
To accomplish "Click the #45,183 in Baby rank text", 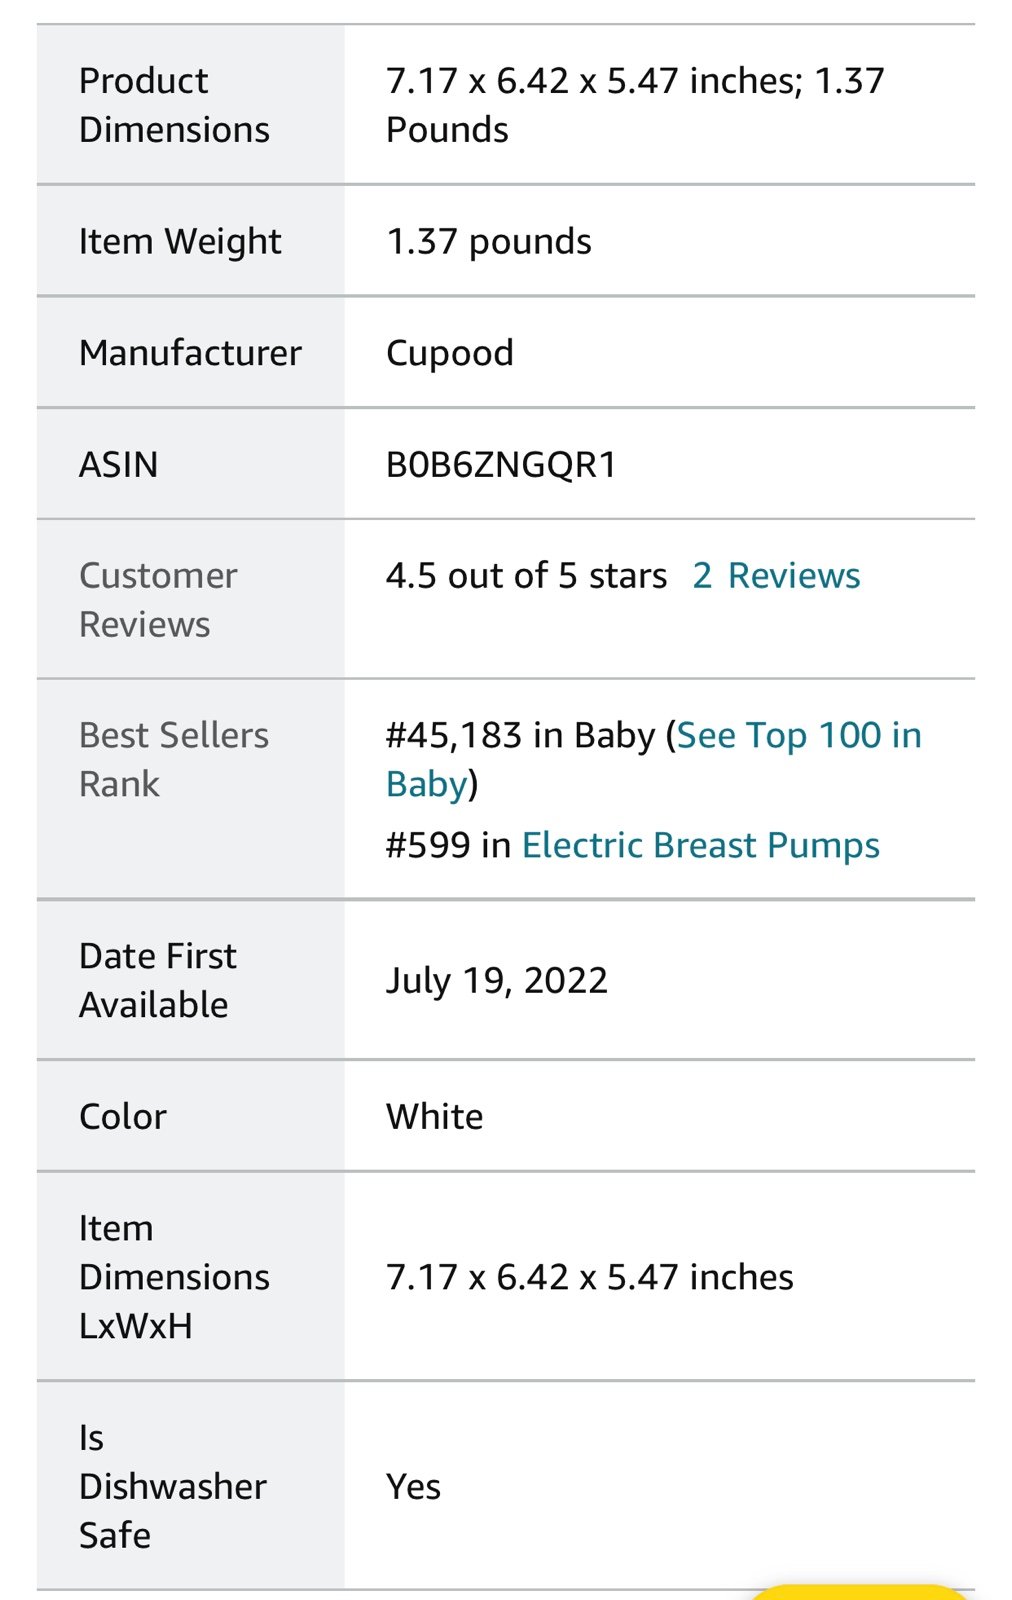I will click(x=520, y=736).
